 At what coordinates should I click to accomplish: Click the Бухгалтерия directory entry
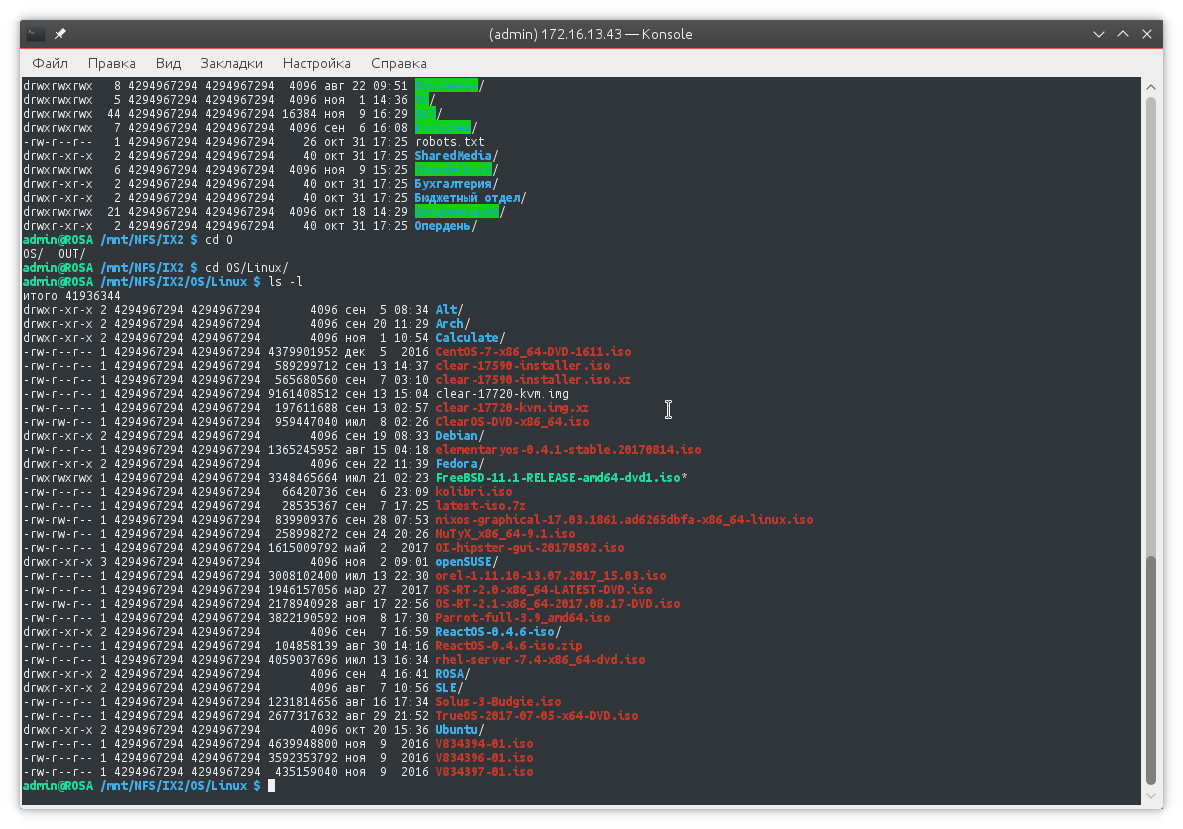[455, 184]
